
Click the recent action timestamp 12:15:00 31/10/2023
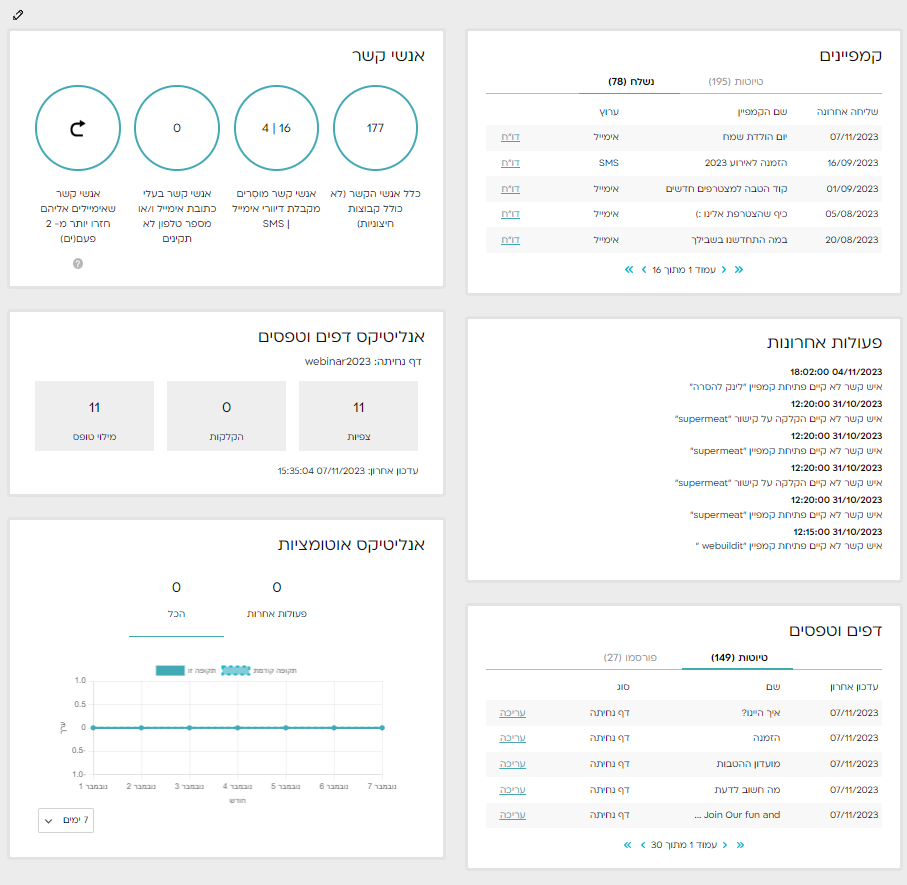(x=838, y=532)
